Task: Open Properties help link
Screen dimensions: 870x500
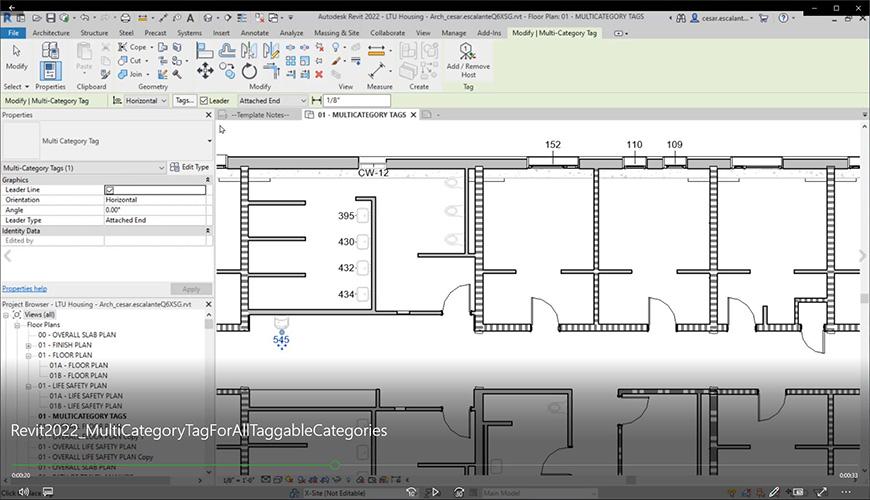Action: [24, 289]
